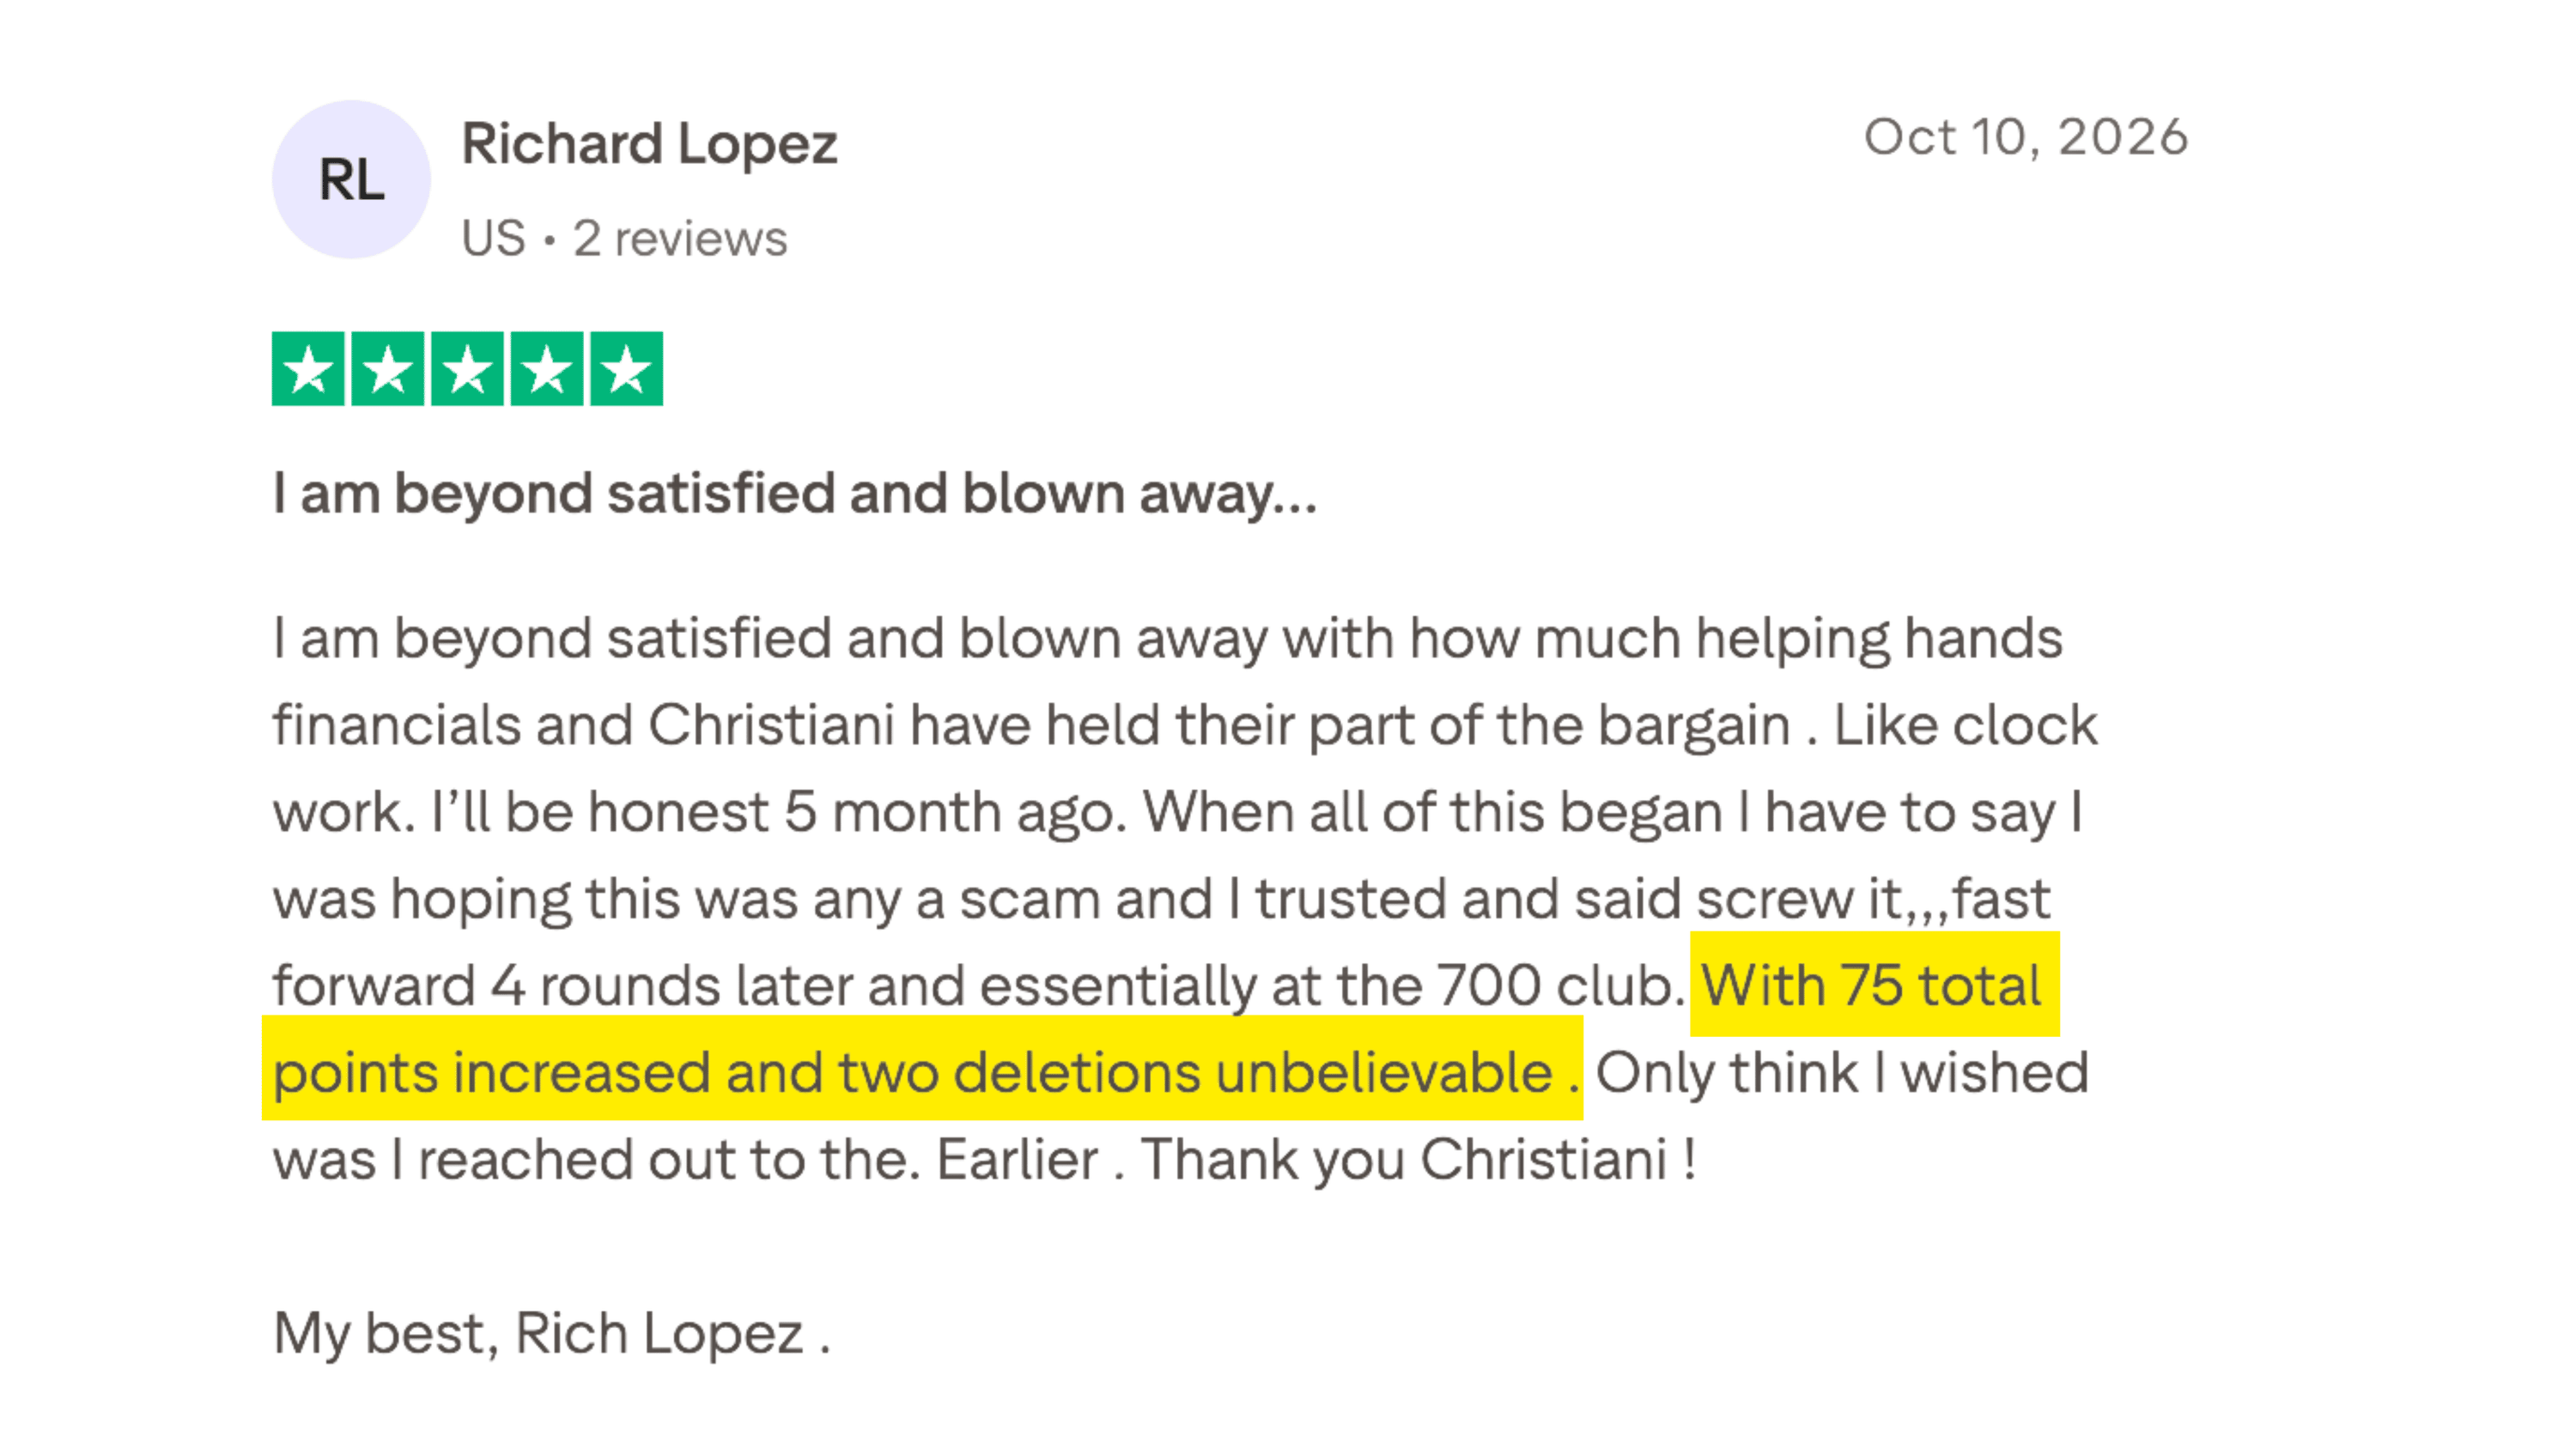Viewport: 2576px width, 1449px height.
Task: Click the word 'Earlier' in the last line
Action: [1017, 1160]
